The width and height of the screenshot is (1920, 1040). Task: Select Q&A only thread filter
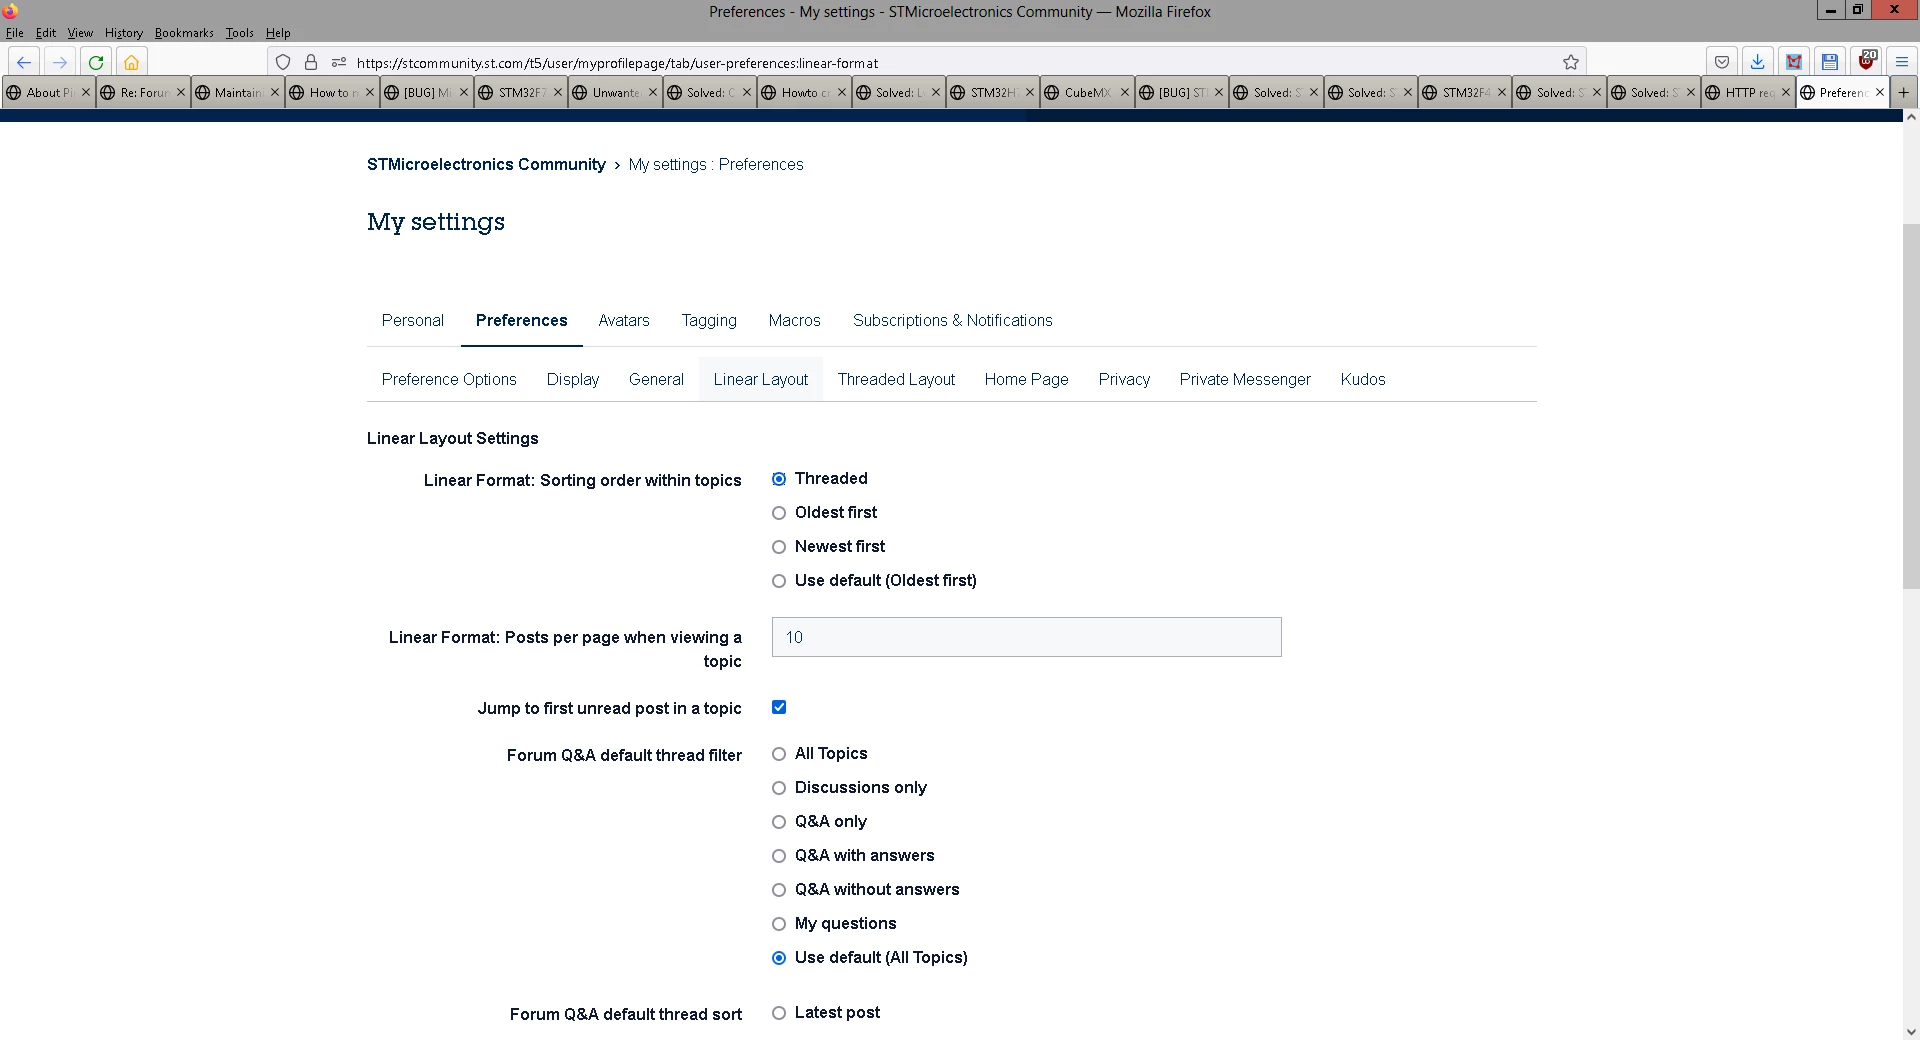click(x=779, y=822)
